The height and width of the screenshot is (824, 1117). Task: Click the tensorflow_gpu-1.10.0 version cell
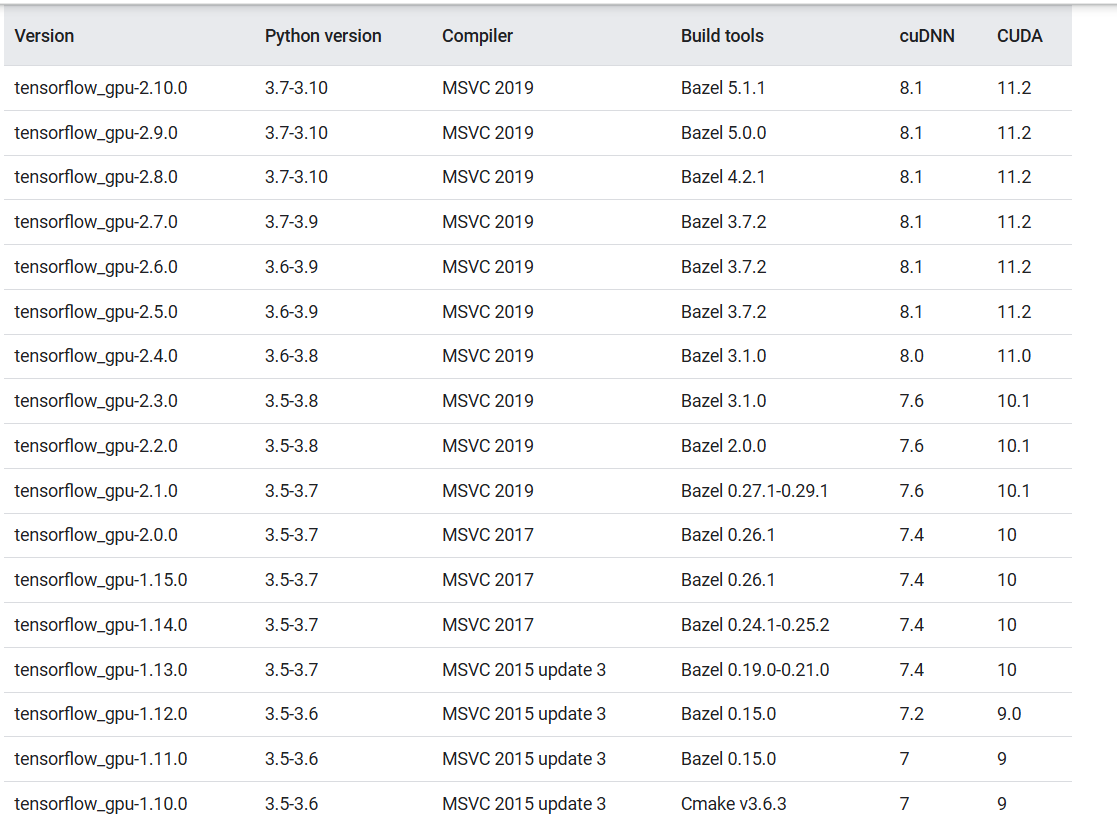(x=101, y=804)
